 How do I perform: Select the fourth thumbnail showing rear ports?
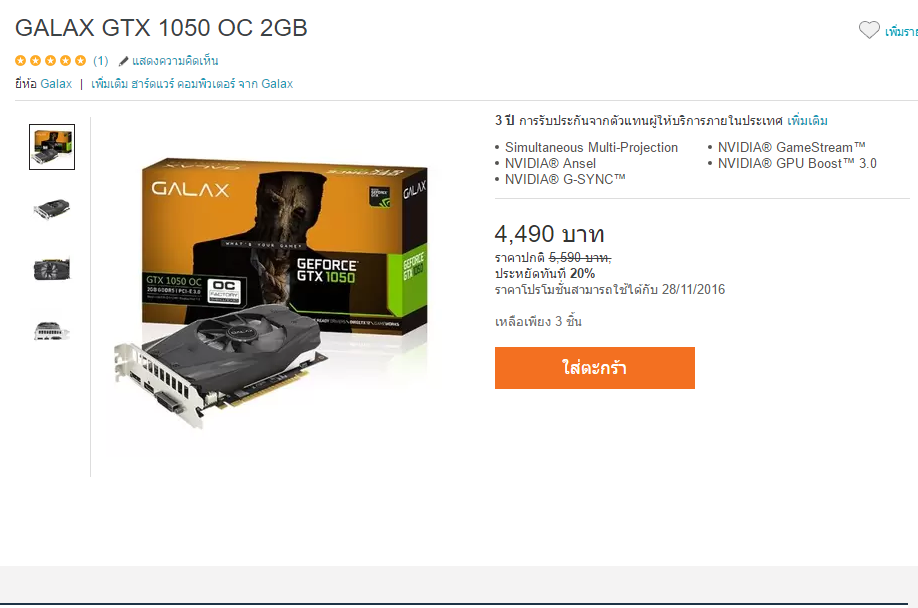[52, 331]
